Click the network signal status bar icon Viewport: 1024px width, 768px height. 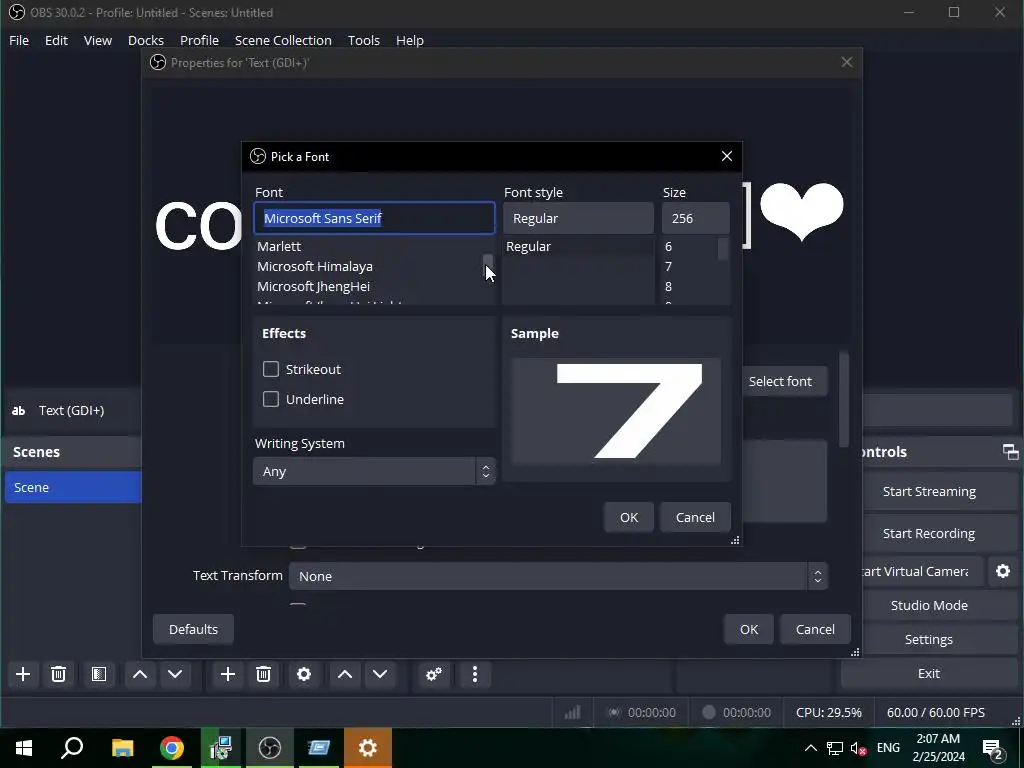coord(572,712)
